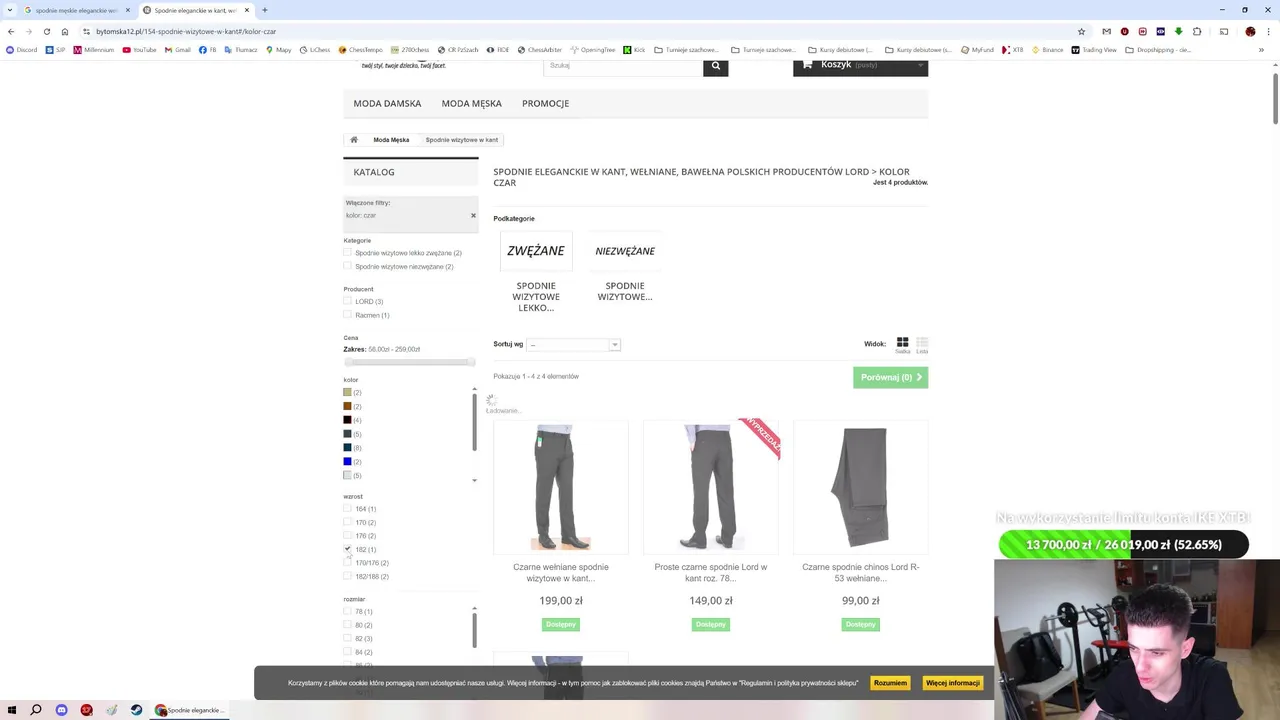Screen dimensions: 1280x720
Task: Close the 'Spodnie eleganckie w kant' tab
Action: [x=247, y=10]
